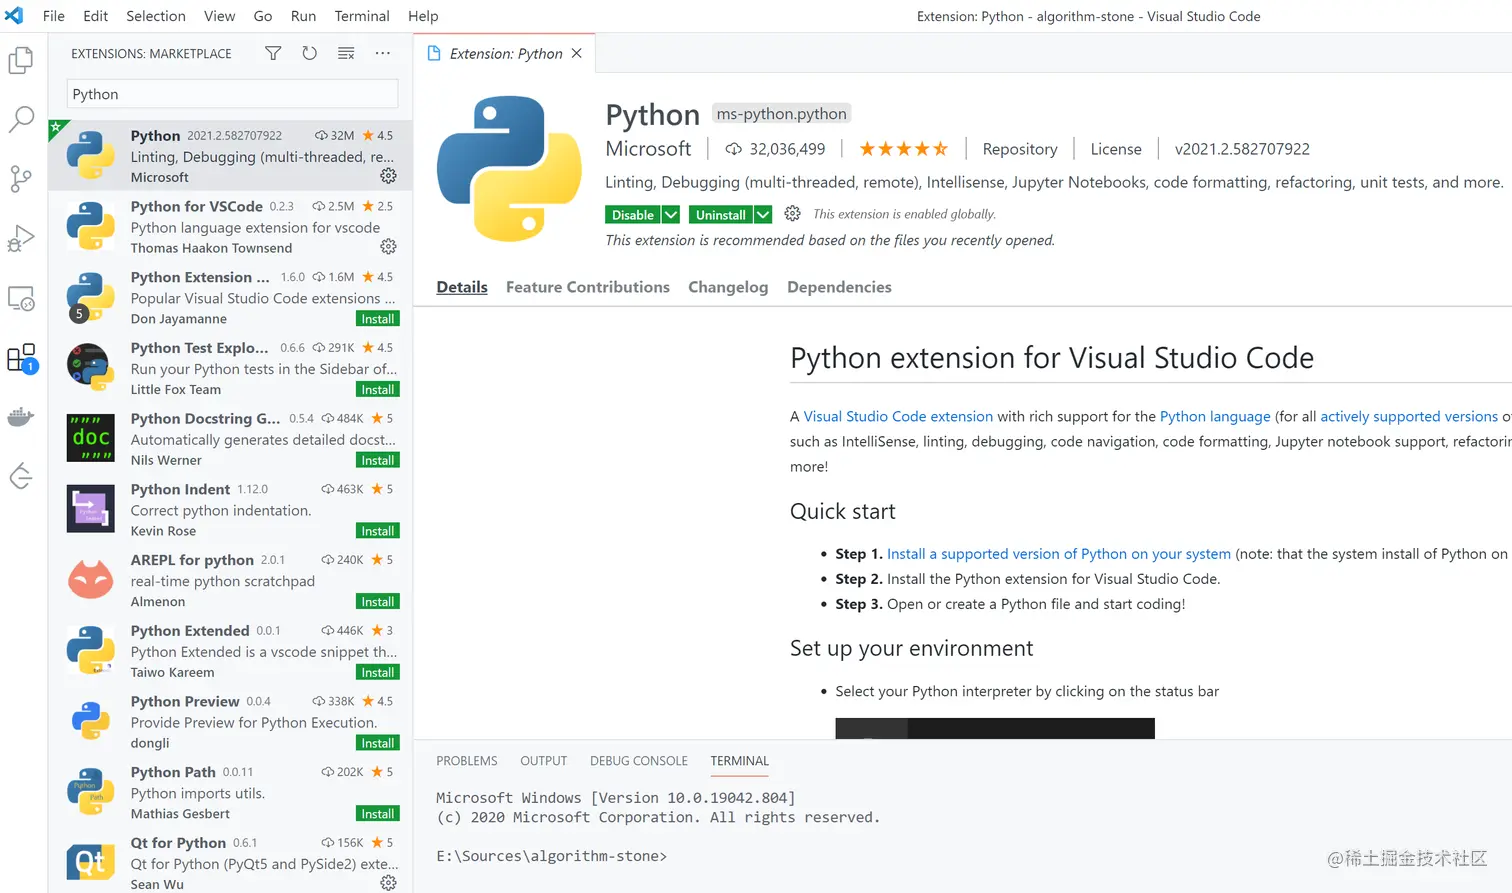Screen dimensions: 1512x893
Task: Open the Terminal menu
Action: click(362, 16)
